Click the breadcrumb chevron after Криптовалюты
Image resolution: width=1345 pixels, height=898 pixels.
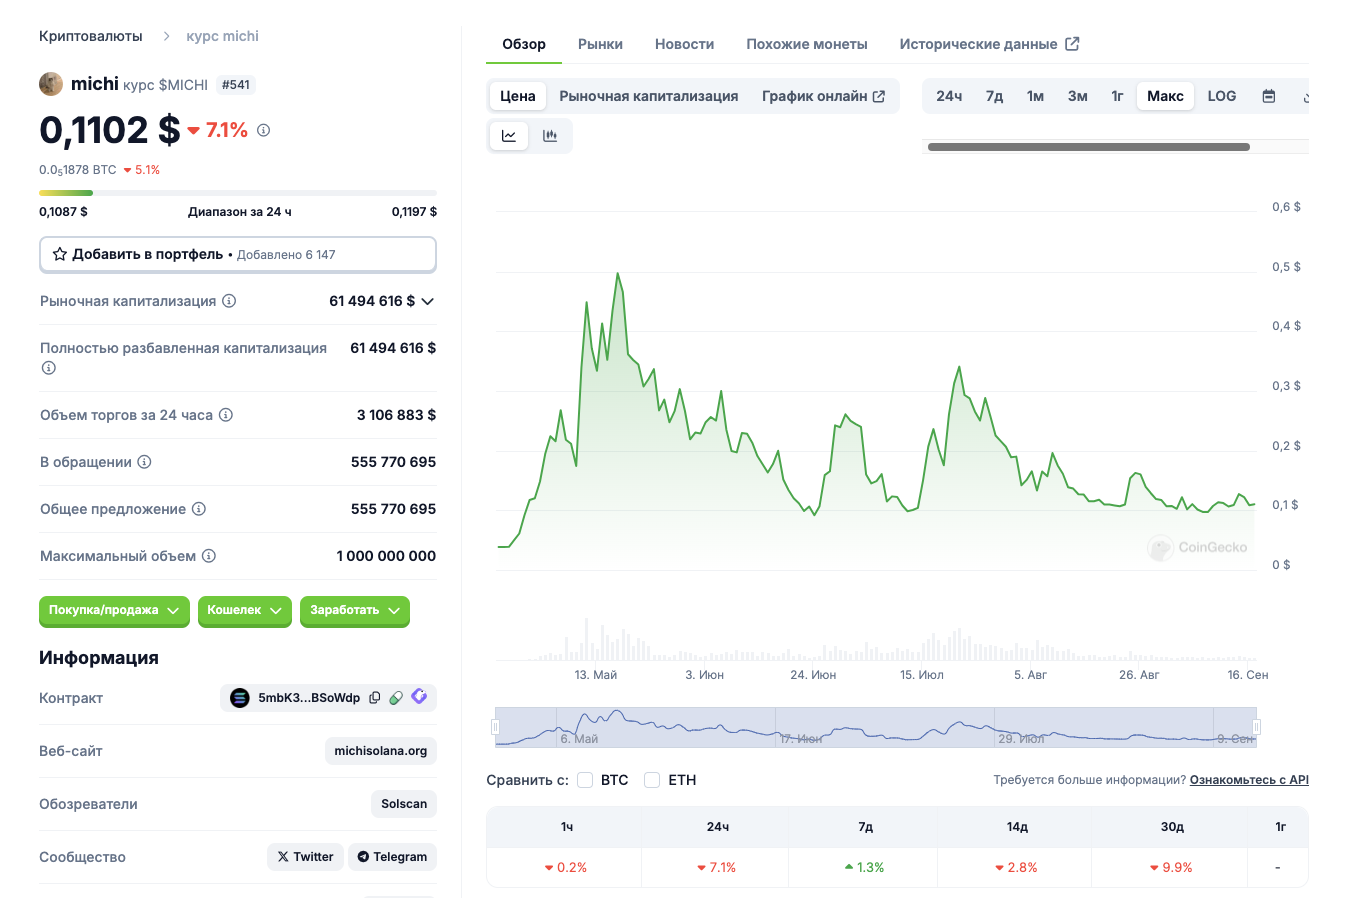tap(166, 36)
